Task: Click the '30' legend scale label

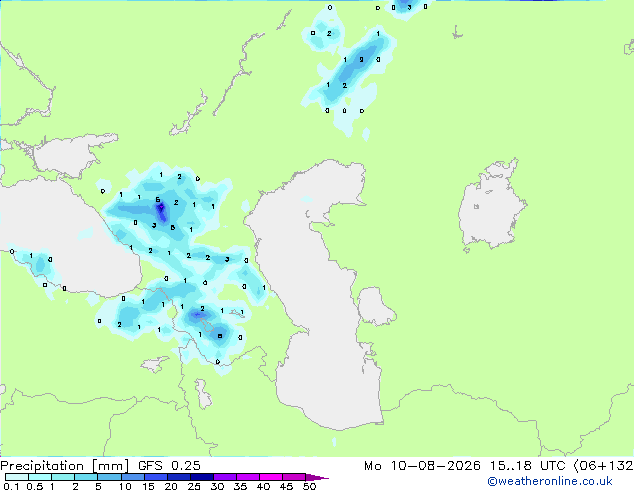Action: coord(217,486)
